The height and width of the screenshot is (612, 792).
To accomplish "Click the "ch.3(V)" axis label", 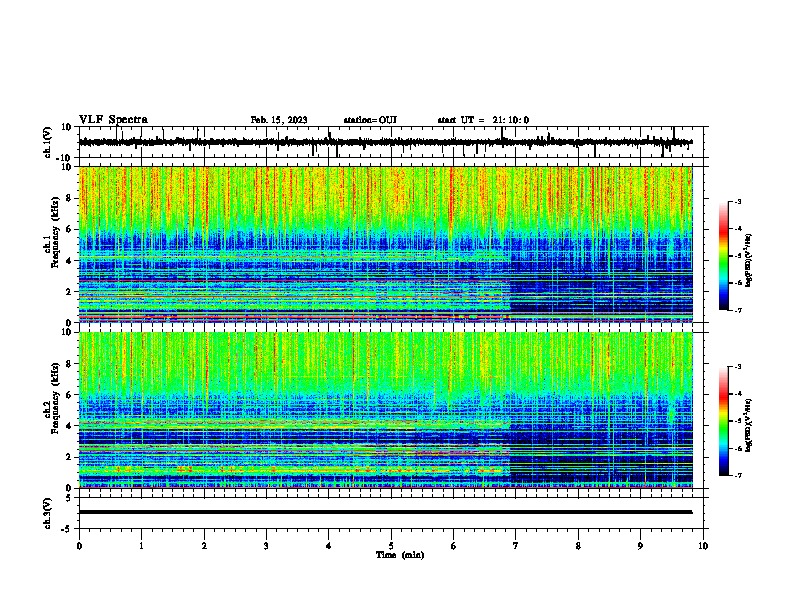I will click(x=48, y=513).
